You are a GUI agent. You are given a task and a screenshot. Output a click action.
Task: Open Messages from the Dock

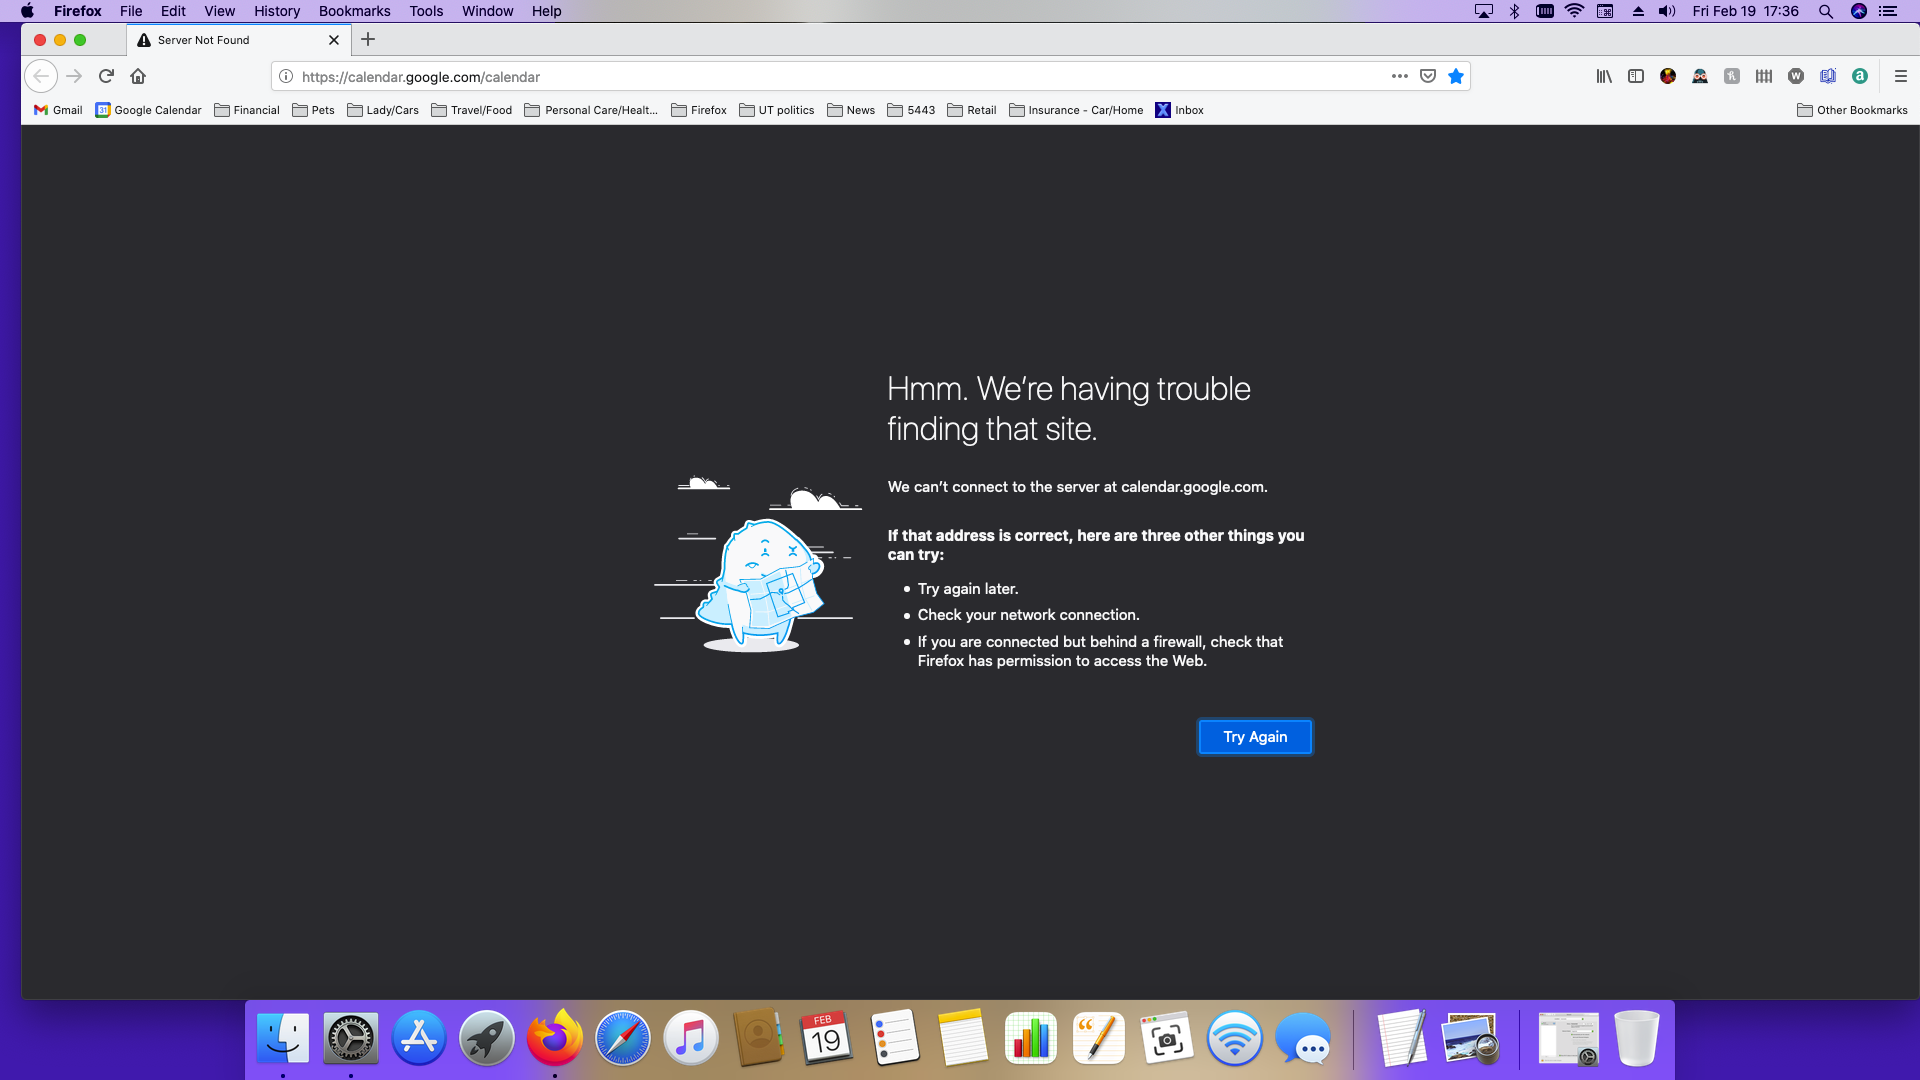pyautogui.click(x=1303, y=1038)
